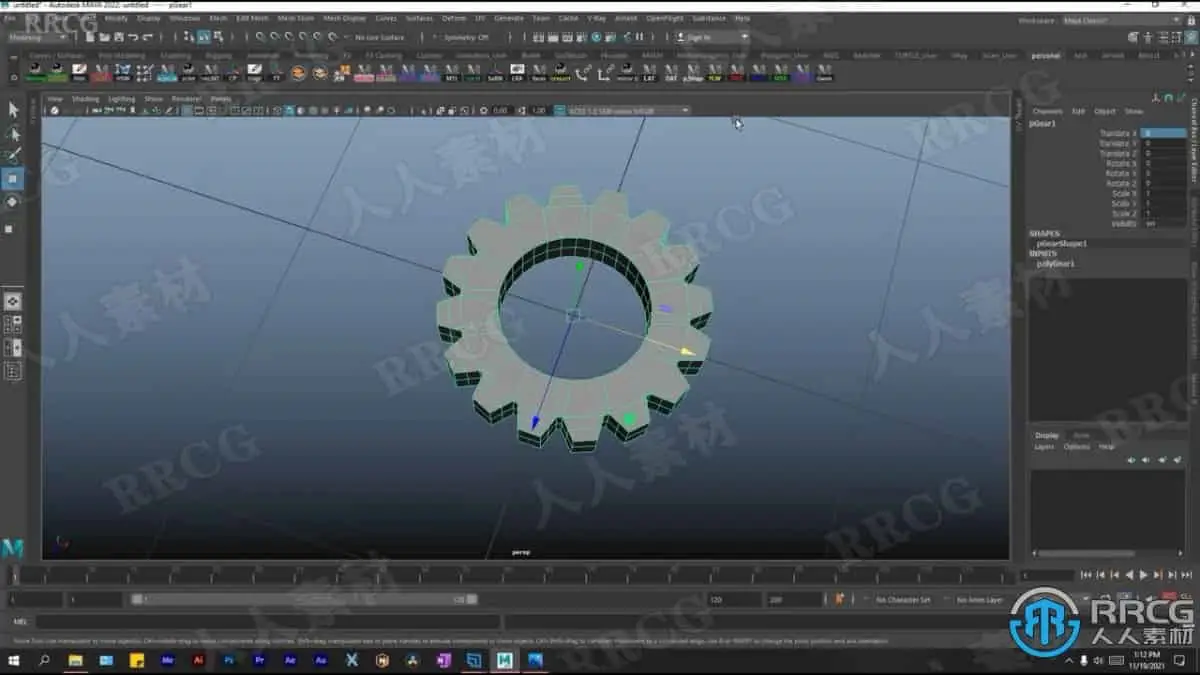Screen dimensions: 1200x675
Task: Toggle pause viewport icon near Sign In
Action: (x=639, y=37)
